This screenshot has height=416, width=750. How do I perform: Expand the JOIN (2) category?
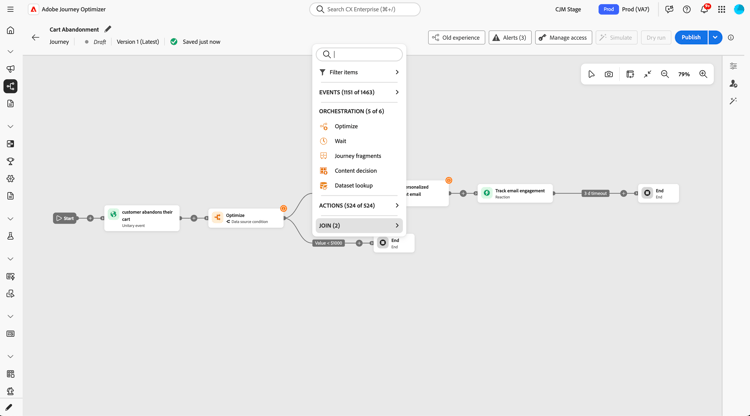pyautogui.click(x=359, y=225)
